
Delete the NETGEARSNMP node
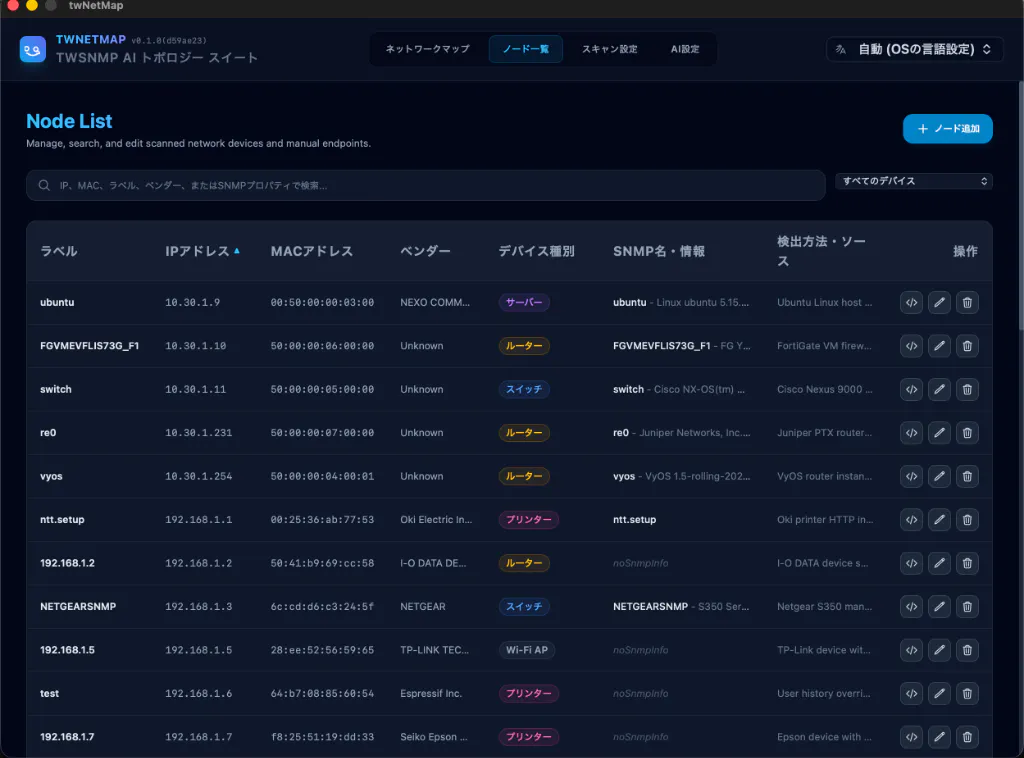967,607
